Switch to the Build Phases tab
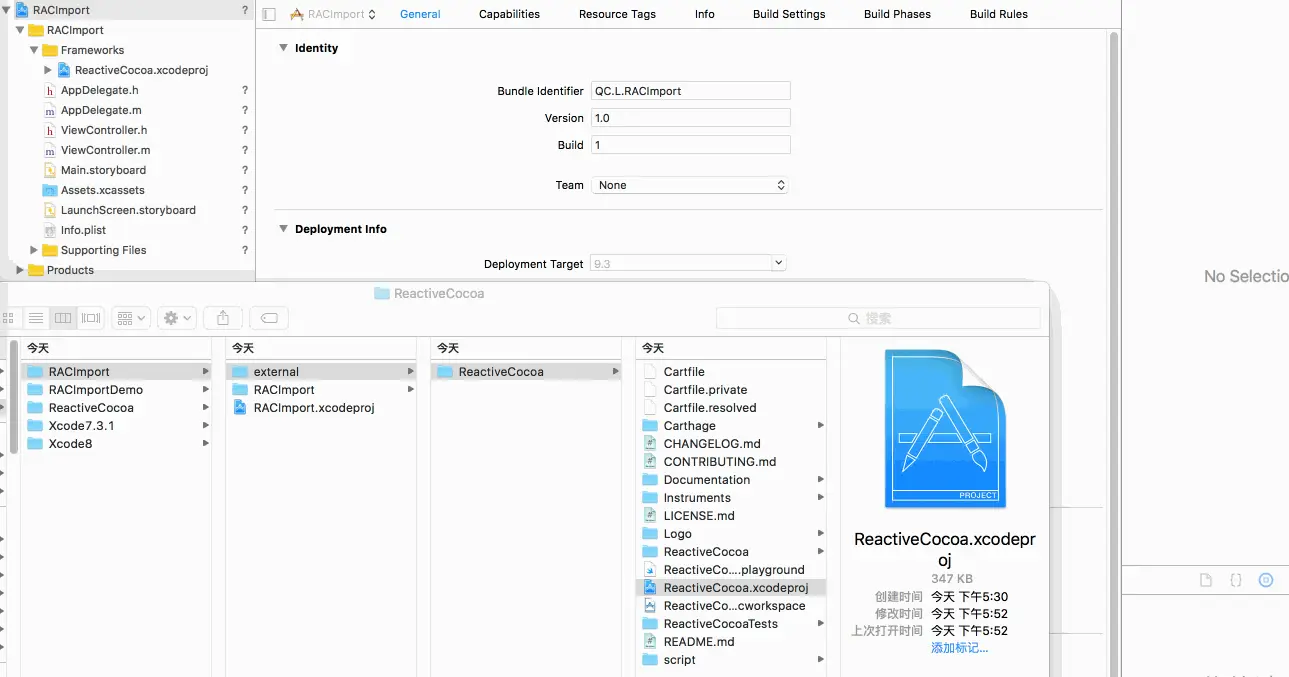Image resolution: width=1289 pixels, height=677 pixels. (897, 14)
